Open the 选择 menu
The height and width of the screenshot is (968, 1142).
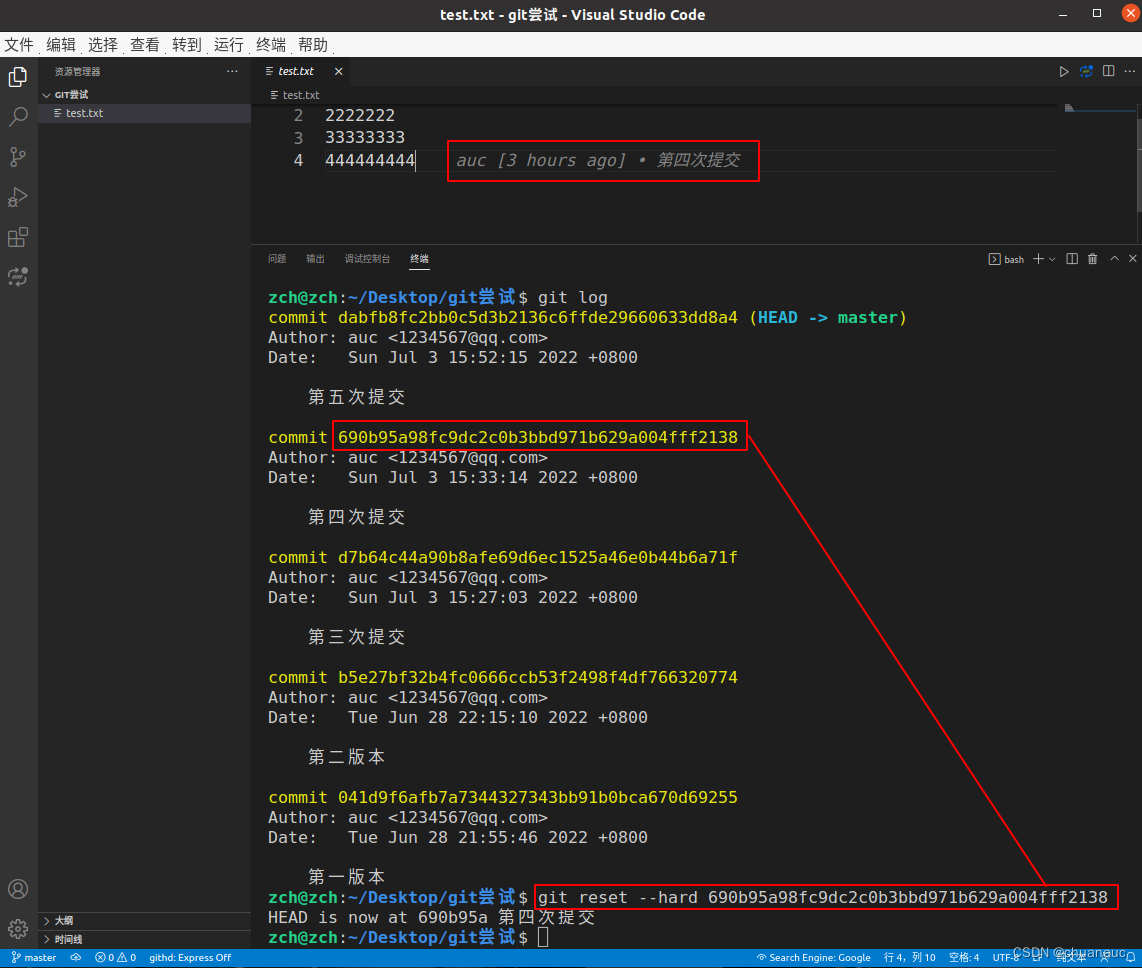[x=103, y=45]
